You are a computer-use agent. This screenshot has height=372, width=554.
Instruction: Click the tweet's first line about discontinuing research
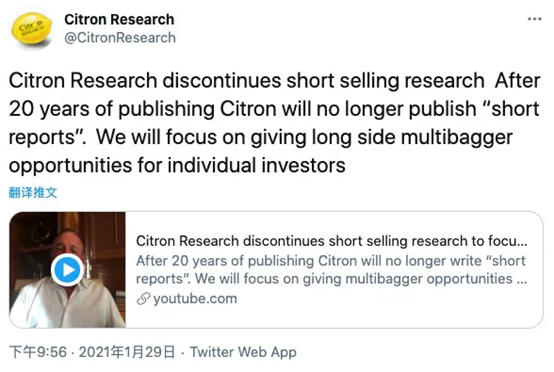(x=275, y=81)
